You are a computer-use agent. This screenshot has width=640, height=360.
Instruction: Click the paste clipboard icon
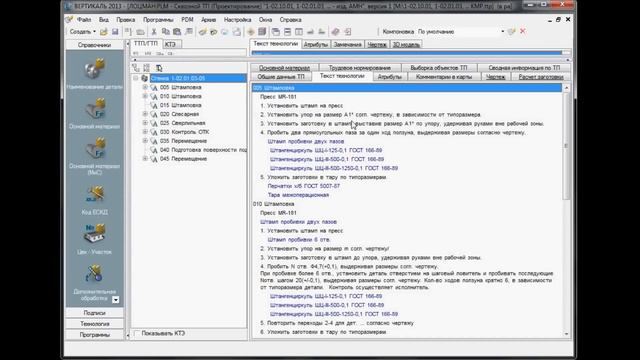click(177, 31)
